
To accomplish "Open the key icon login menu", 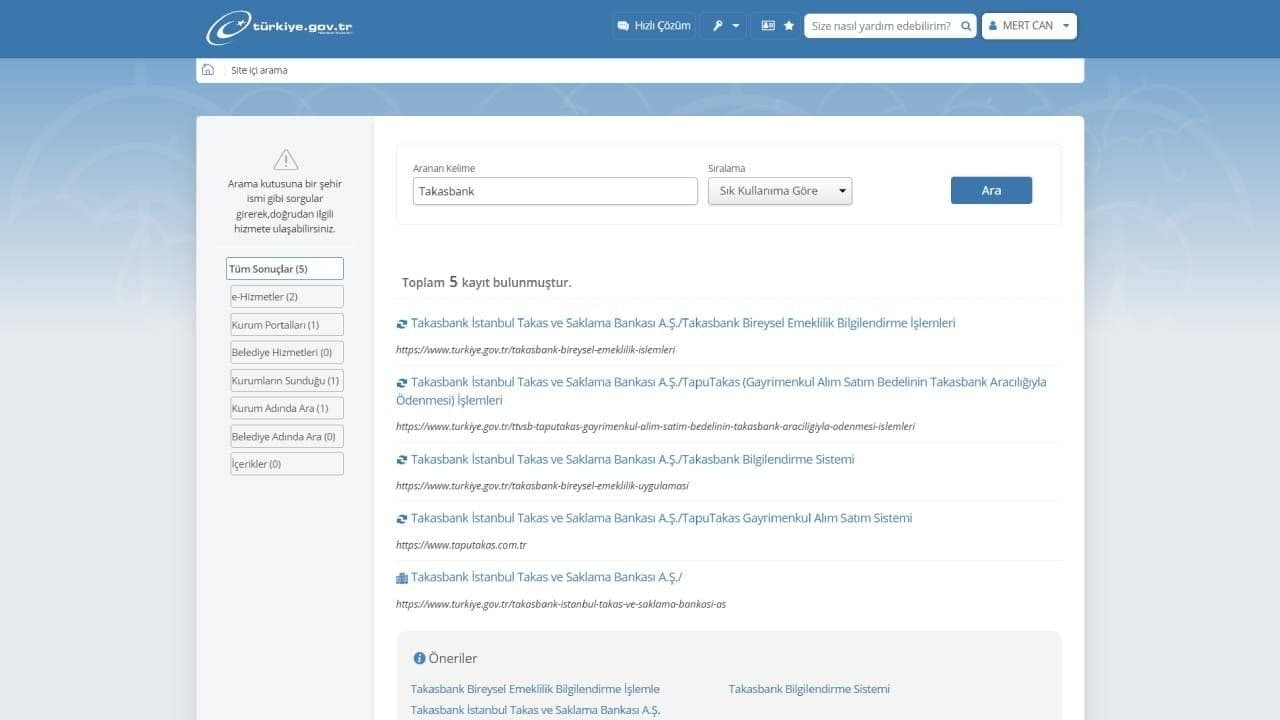I will pyautogui.click(x=726, y=26).
